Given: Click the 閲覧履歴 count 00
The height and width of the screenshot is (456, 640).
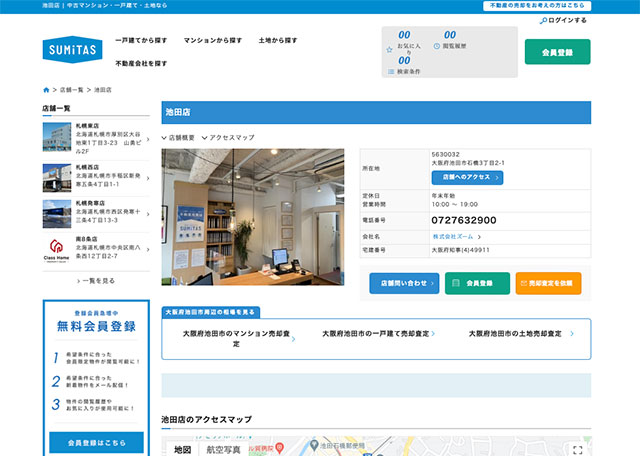Looking at the screenshot, I should (450, 35).
